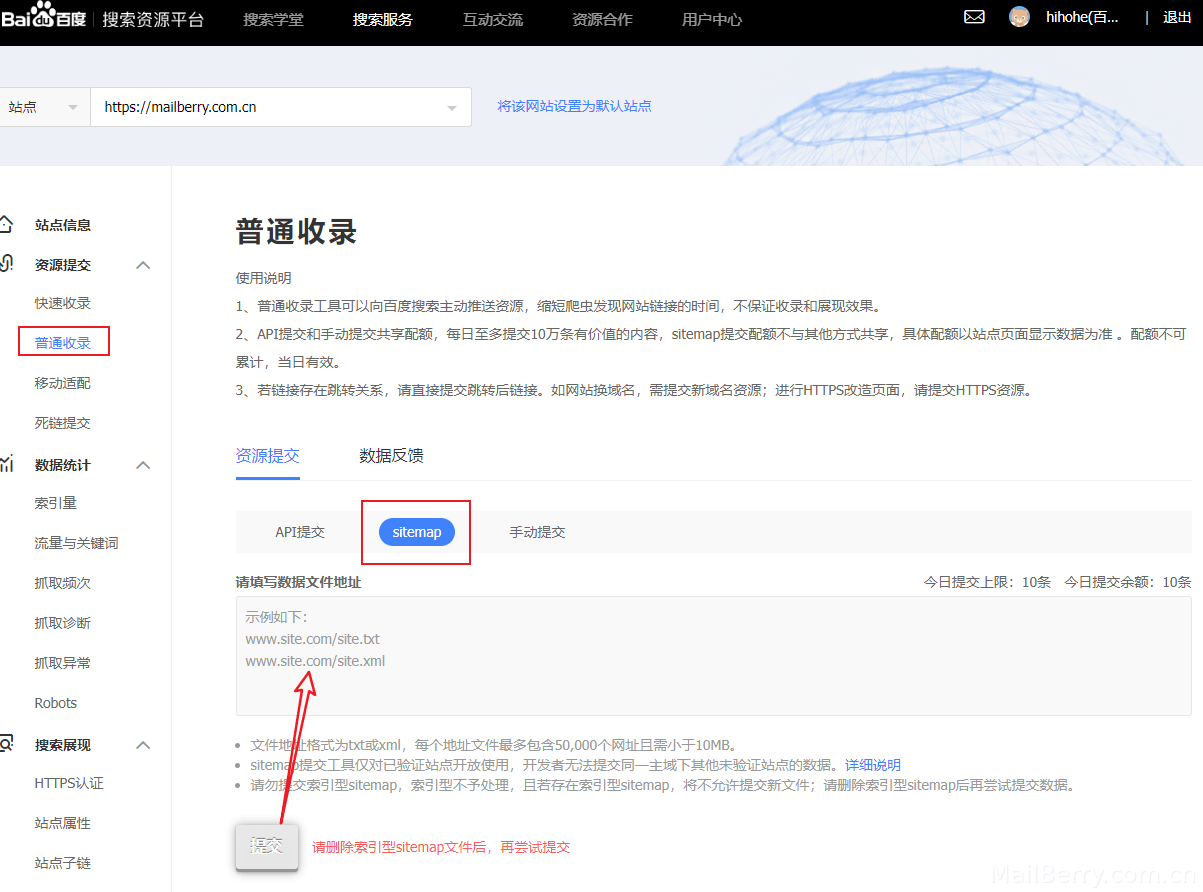Viewport: 1203px width, 892px height.
Task: Open the mail envelope icon in header
Action: pyautogui.click(x=974, y=17)
